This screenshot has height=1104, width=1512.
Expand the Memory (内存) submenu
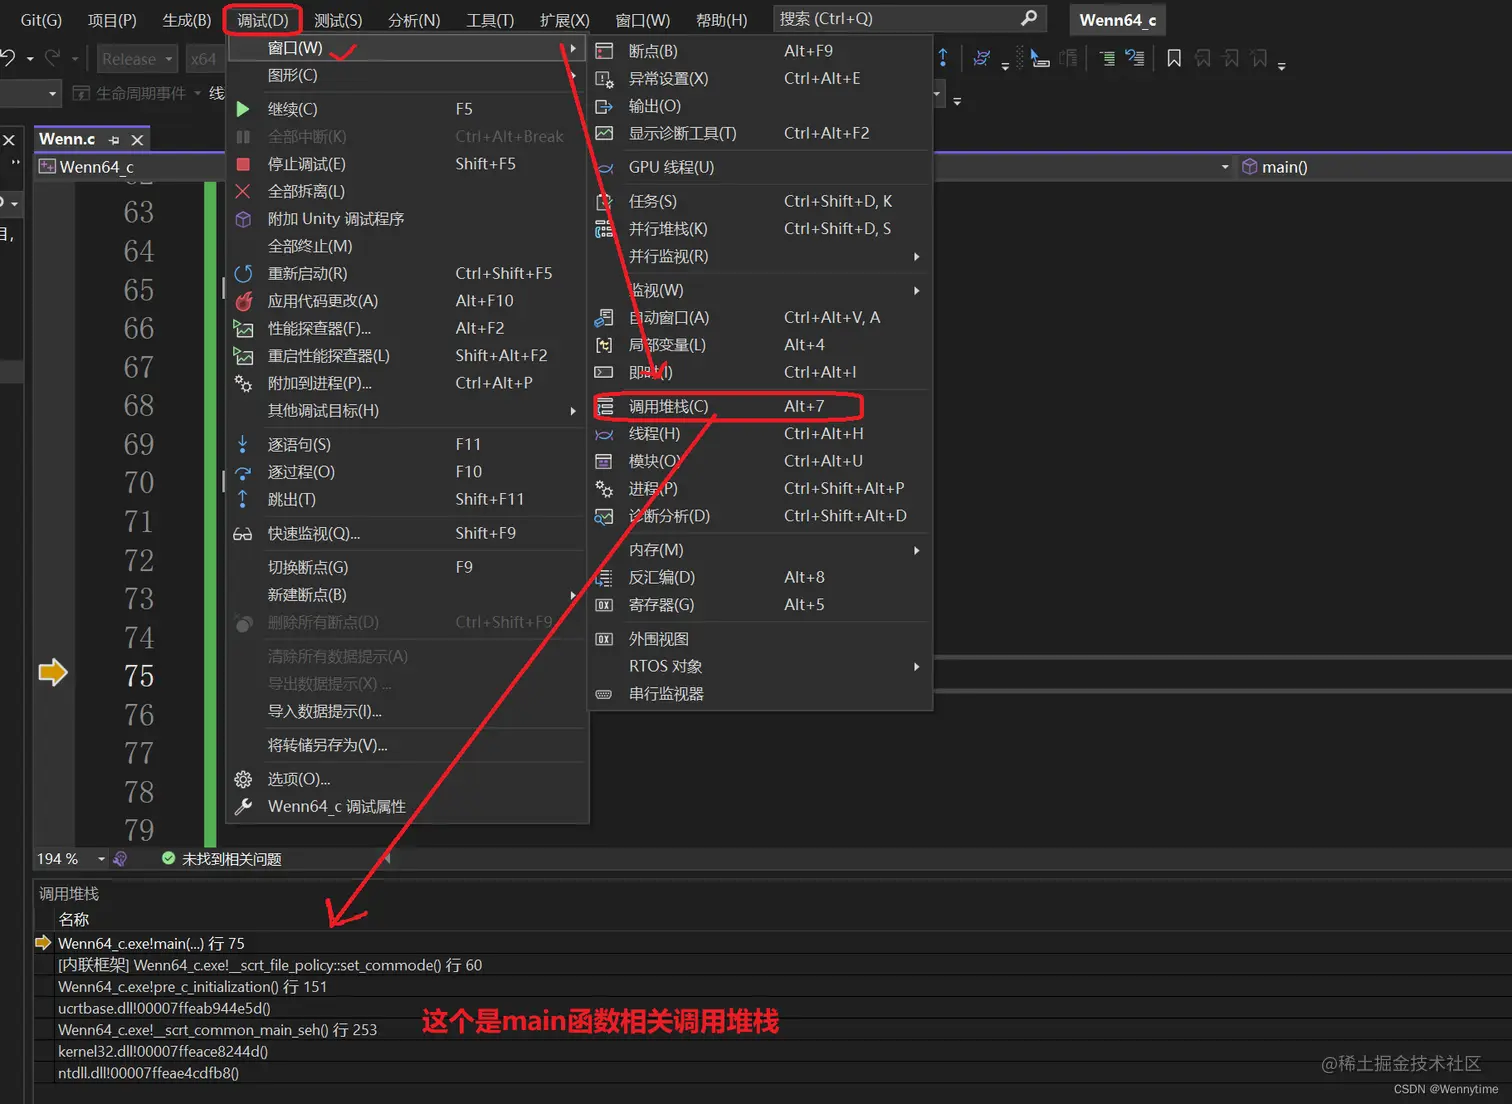click(916, 550)
